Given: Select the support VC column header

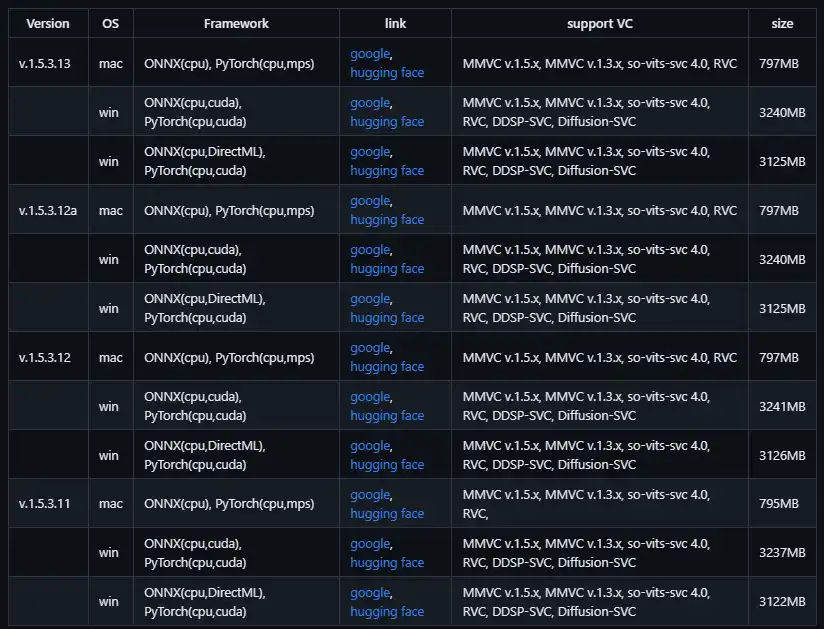Looking at the screenshot, I should click(600, 24).
